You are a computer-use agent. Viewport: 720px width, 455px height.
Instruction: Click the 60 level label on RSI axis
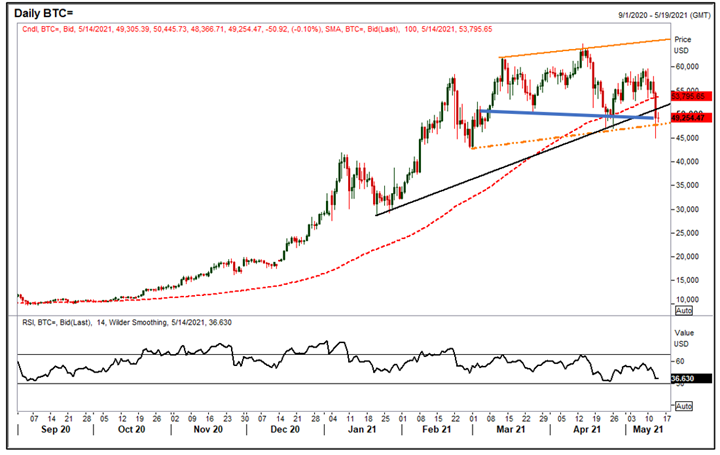(x=680, y=361)
